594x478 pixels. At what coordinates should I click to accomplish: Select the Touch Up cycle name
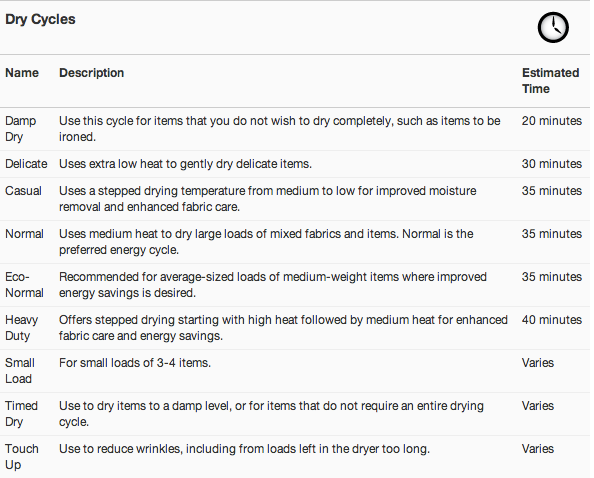tap(22, 457)
